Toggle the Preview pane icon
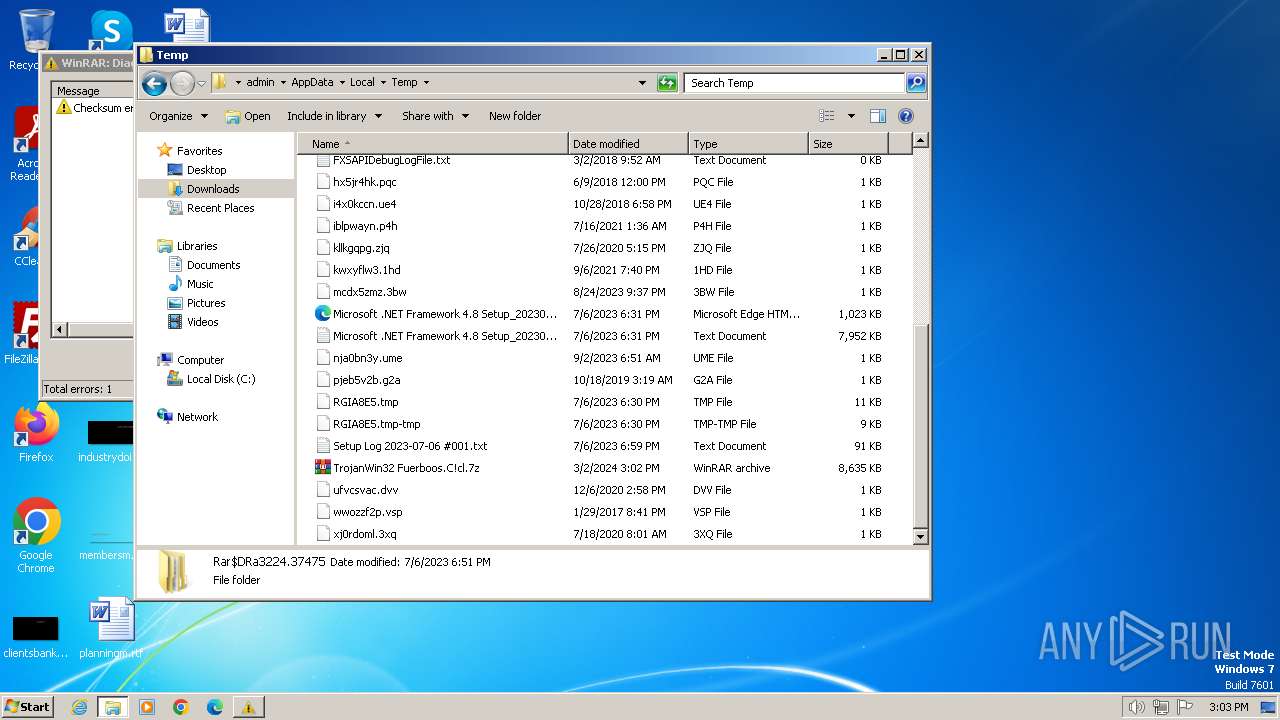This screenshot has width=1280, height=720. pyautogui.click(x=877, y=116)
